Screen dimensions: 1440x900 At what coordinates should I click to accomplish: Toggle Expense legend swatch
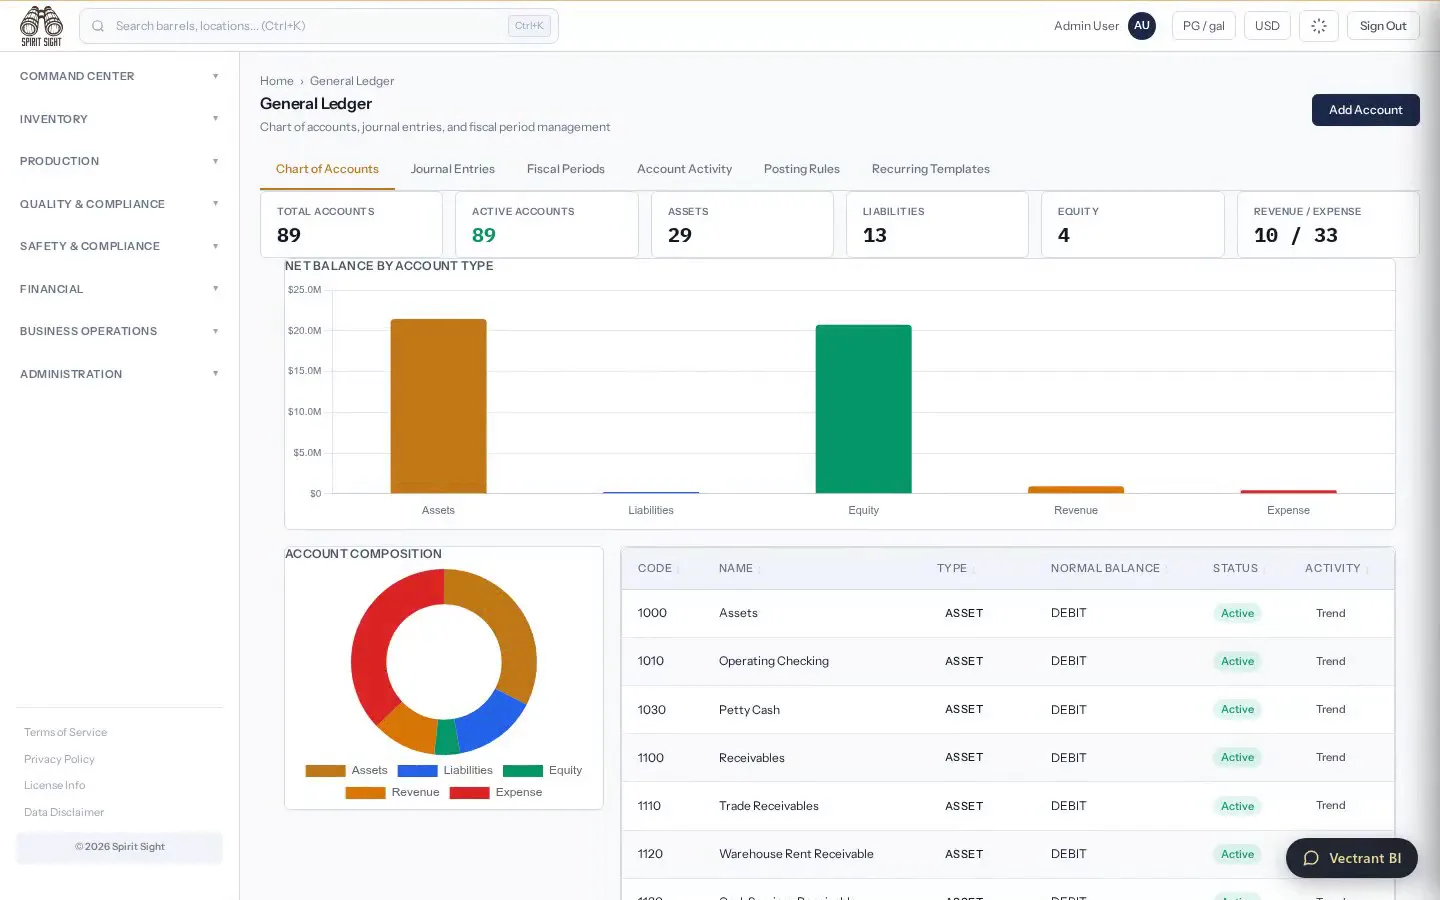click(469, 792)
